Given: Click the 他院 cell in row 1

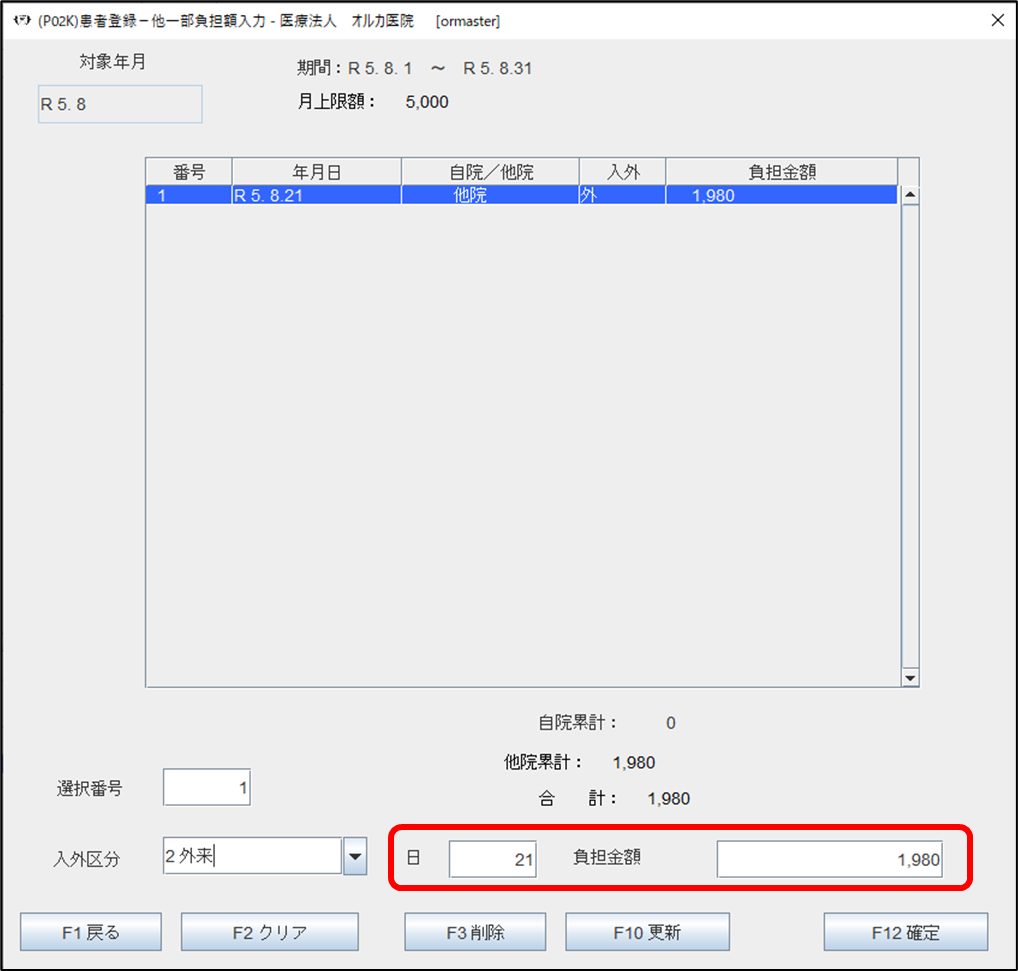Looking at the screenshot, I should click(490, 195).
